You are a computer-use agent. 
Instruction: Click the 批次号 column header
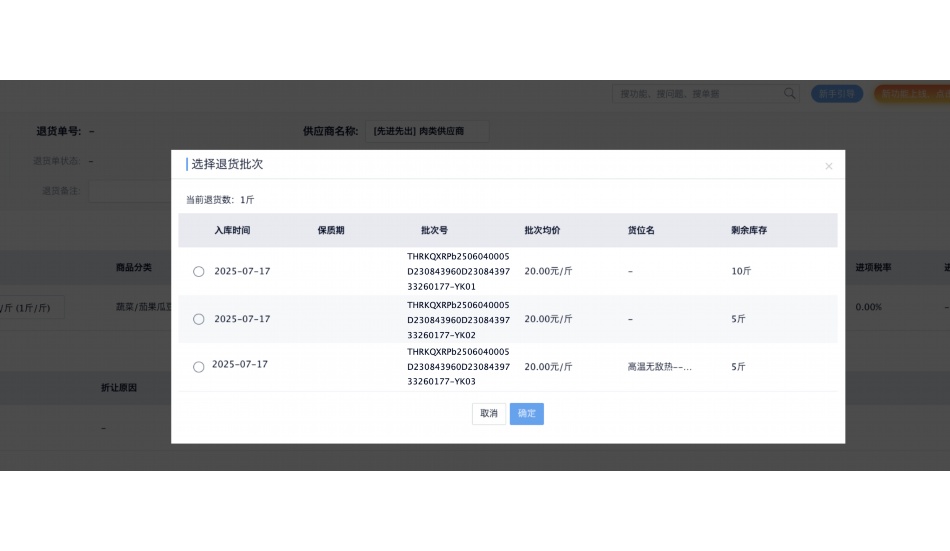435,231
